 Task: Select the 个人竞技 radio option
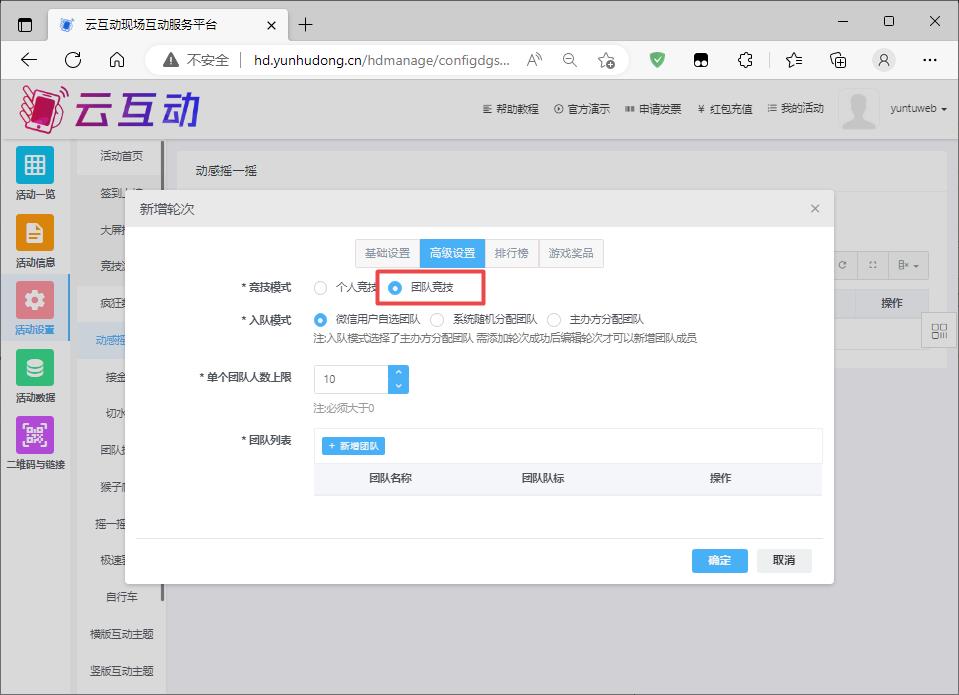[321, 288]
